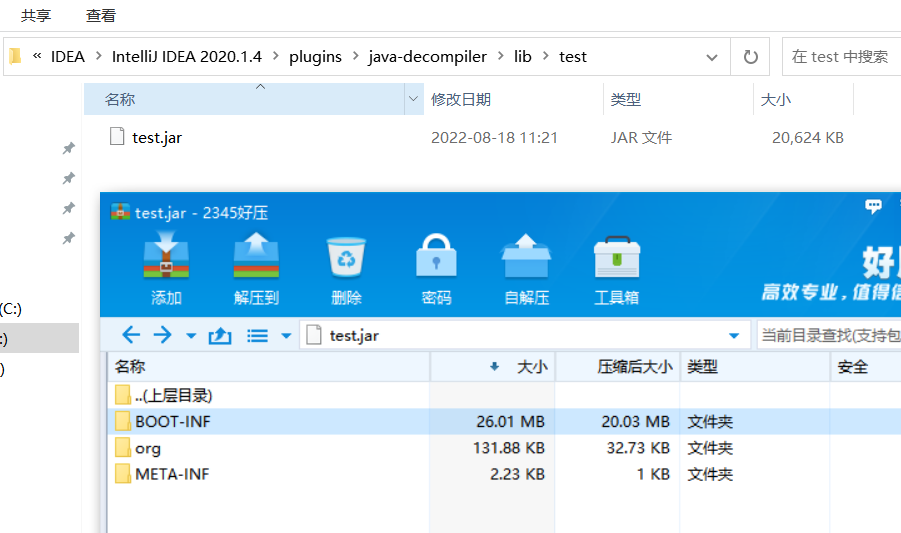This screenshot has width=901, height=533.
Task: Open the 共享 ribbon tab in Explorer
Action: [36, 16]
